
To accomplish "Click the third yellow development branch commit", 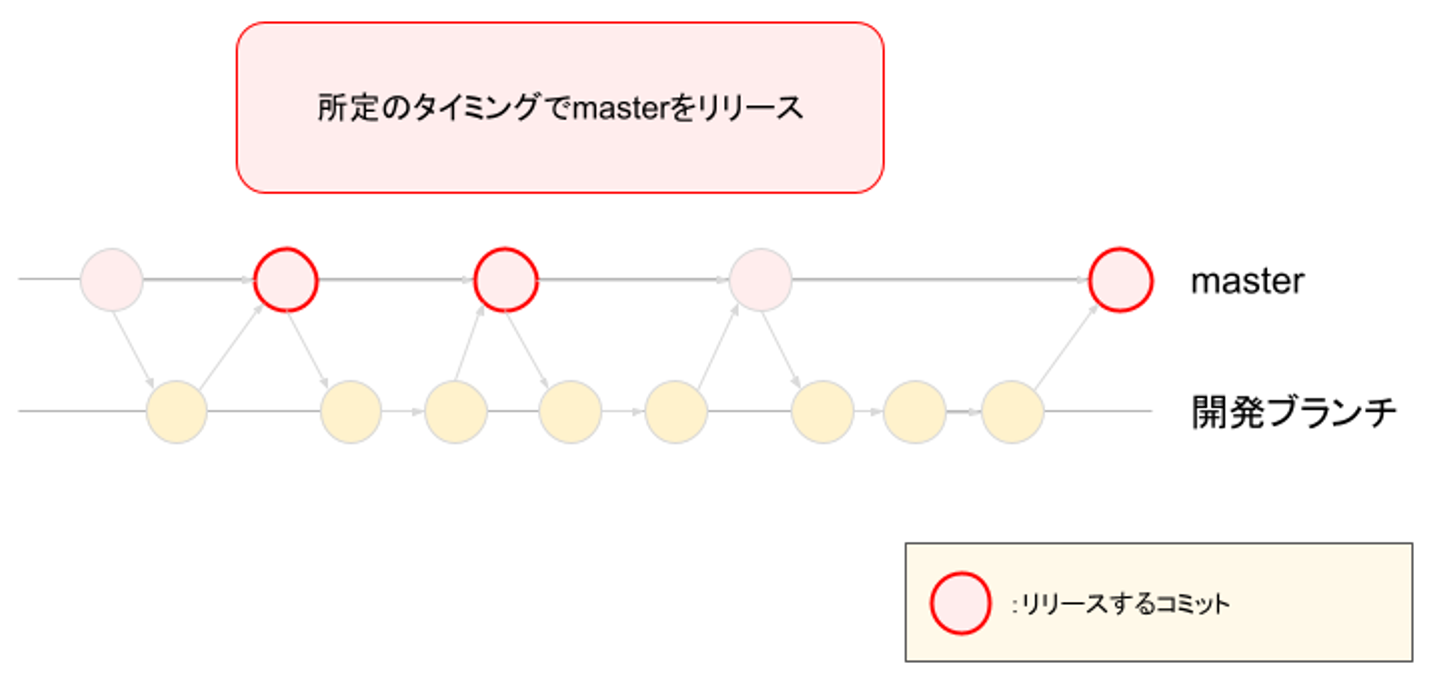I will click(456, 411).
